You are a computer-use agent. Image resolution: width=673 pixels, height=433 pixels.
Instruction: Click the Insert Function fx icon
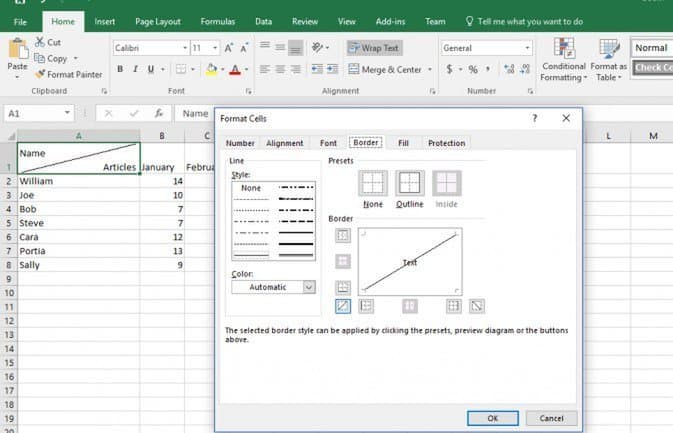click(x=159, y=113)
